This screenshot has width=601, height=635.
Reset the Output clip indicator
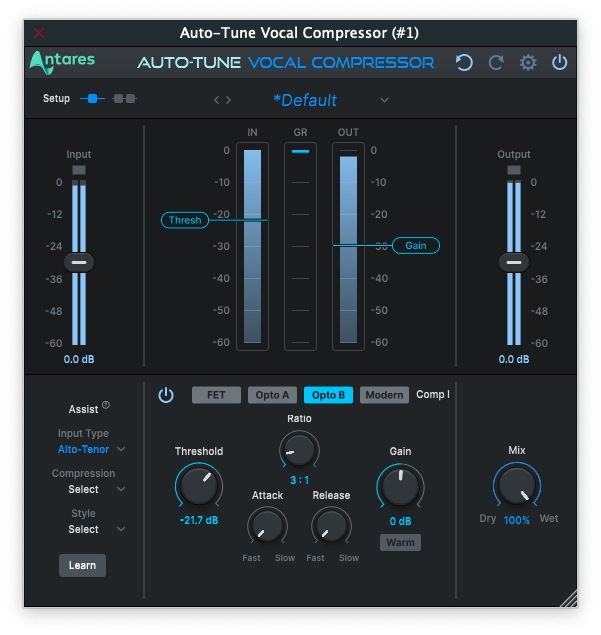pos(514,170)
